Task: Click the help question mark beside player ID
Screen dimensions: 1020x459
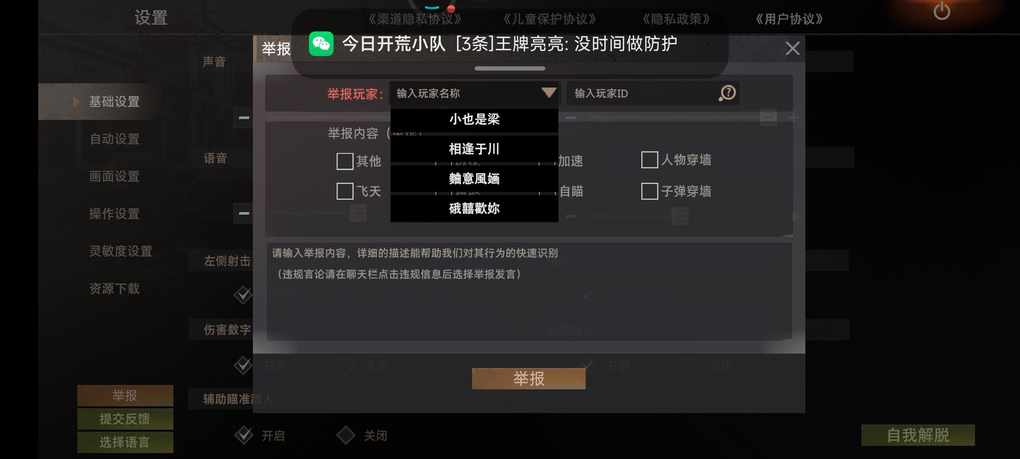Action: 727,93
